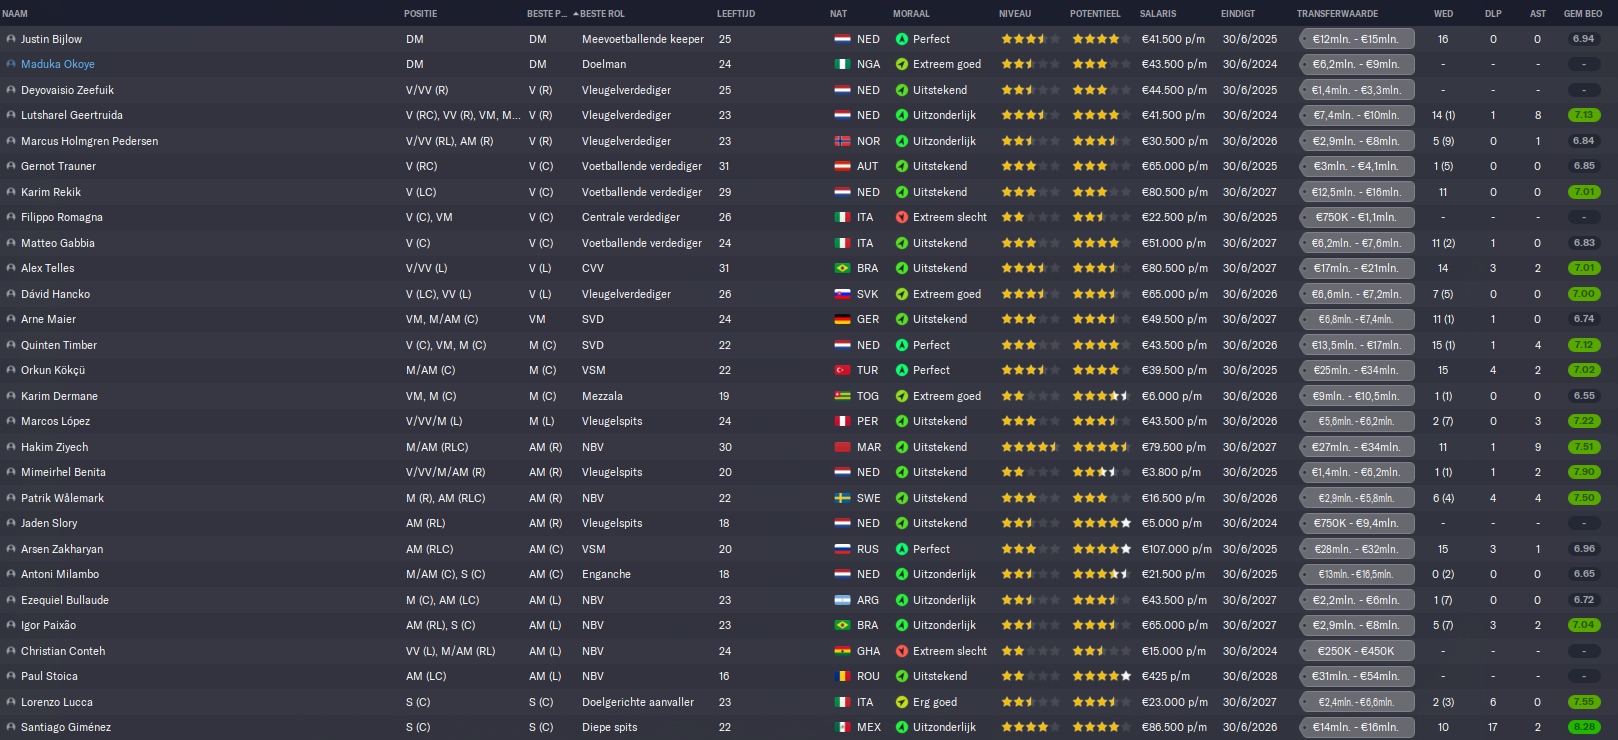This screenshot has height=740, width=1618.
Task: Click the yellow morale icon for Lorenzo Lucca
Action: [902, 702]
